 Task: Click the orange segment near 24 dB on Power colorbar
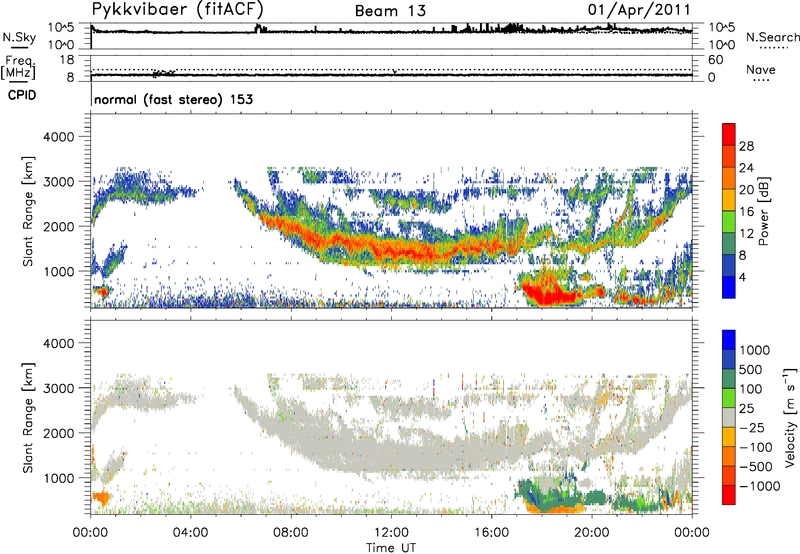pos(729,178)
